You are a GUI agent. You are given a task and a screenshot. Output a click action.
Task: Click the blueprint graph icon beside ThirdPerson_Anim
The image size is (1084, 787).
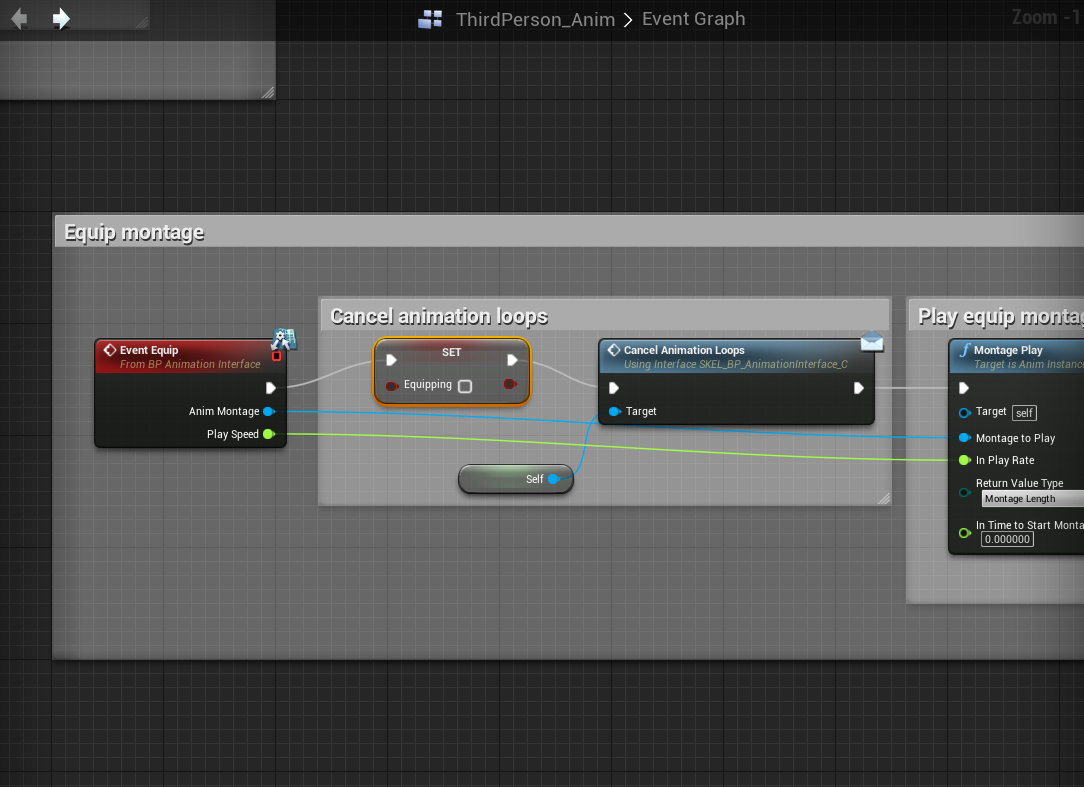click(430, 19)
